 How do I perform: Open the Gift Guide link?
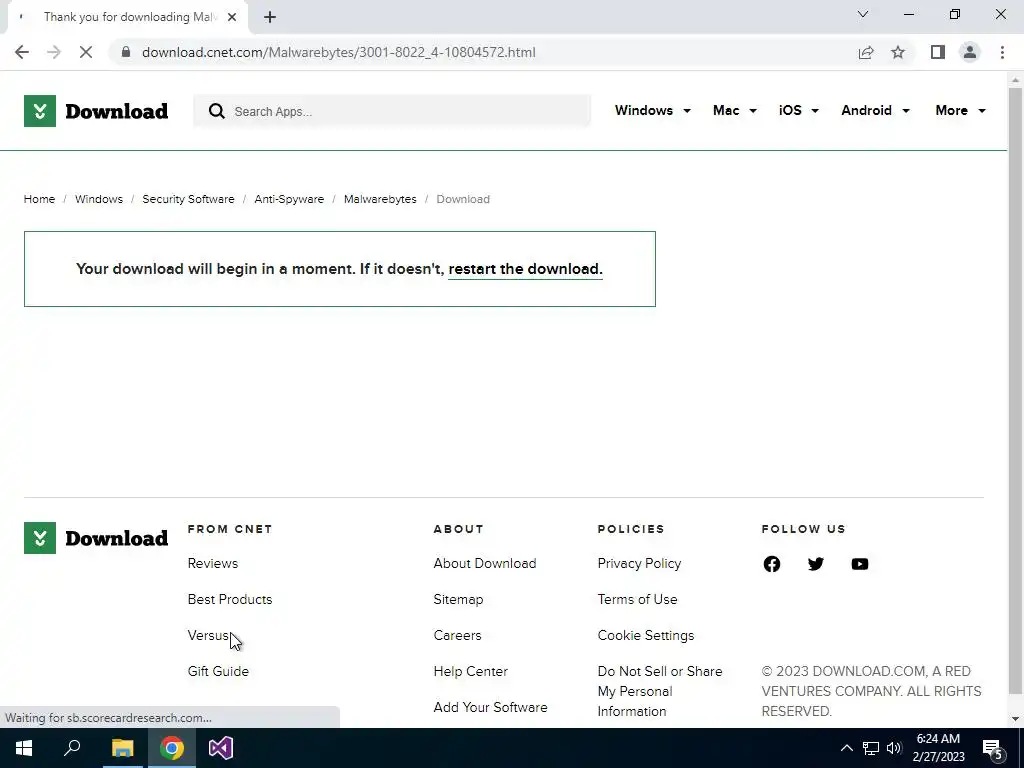[x=218, y=671]
